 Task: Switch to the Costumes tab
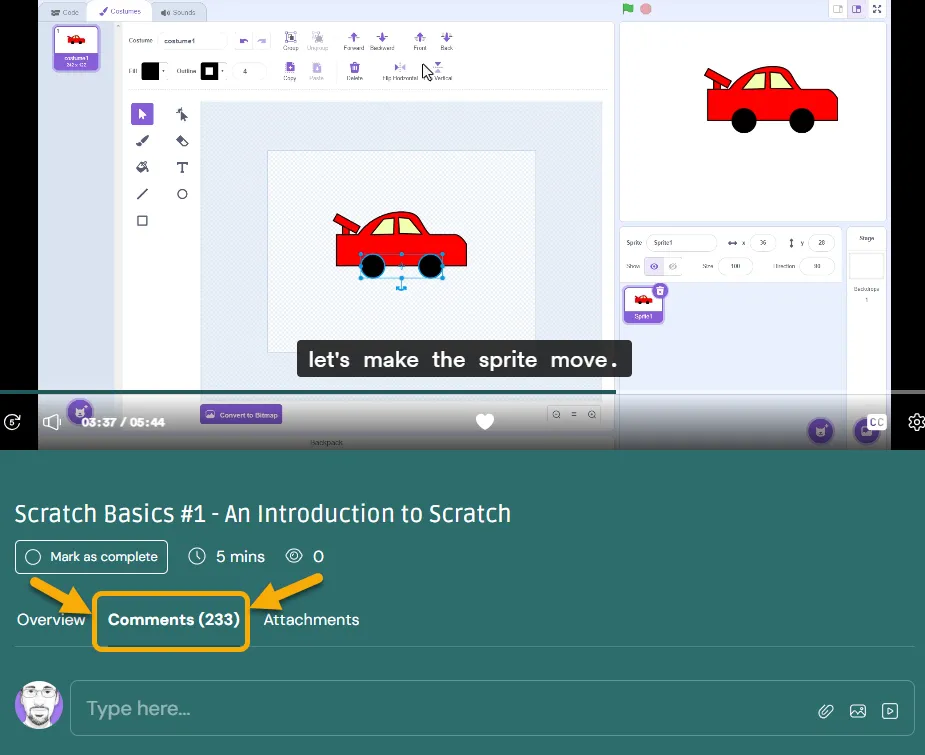(x=120, y=11)
